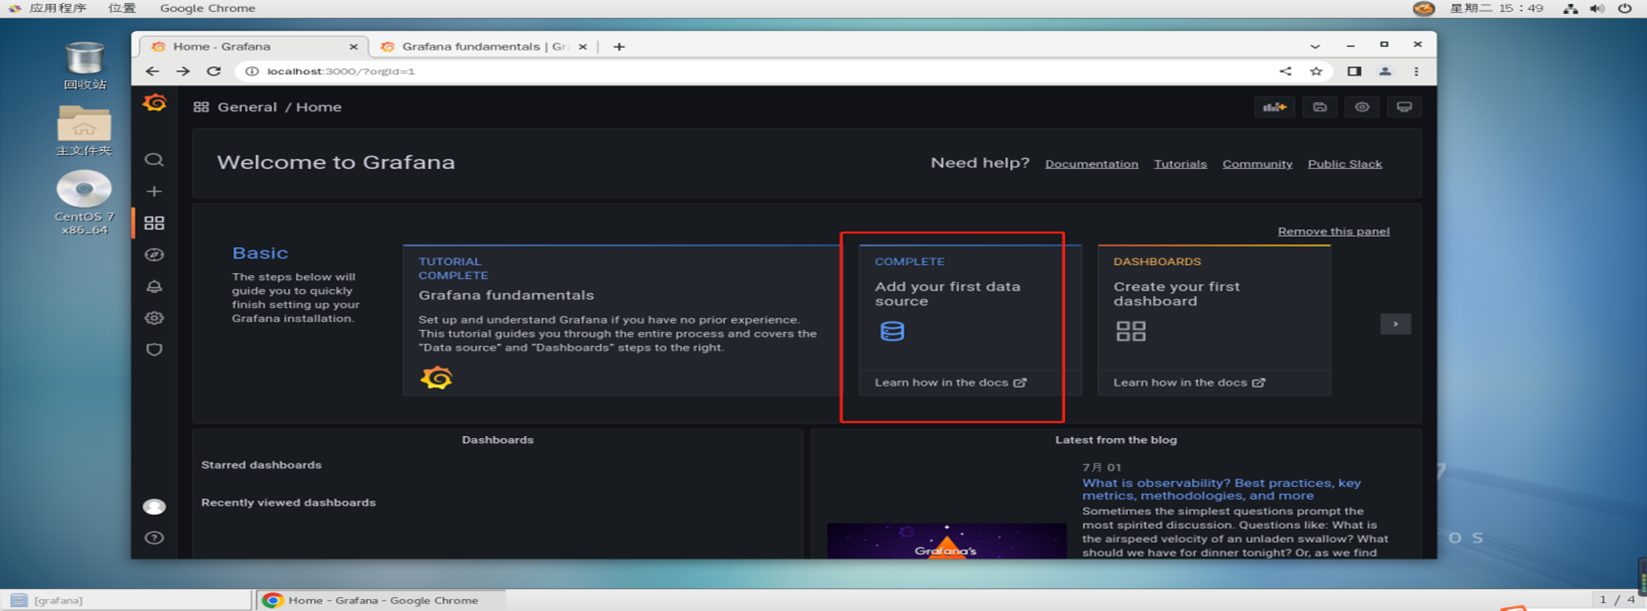Screen dimensions: 1647x611
Task: Click Learn how in docs under dashboard
Action: (1189, 382)
